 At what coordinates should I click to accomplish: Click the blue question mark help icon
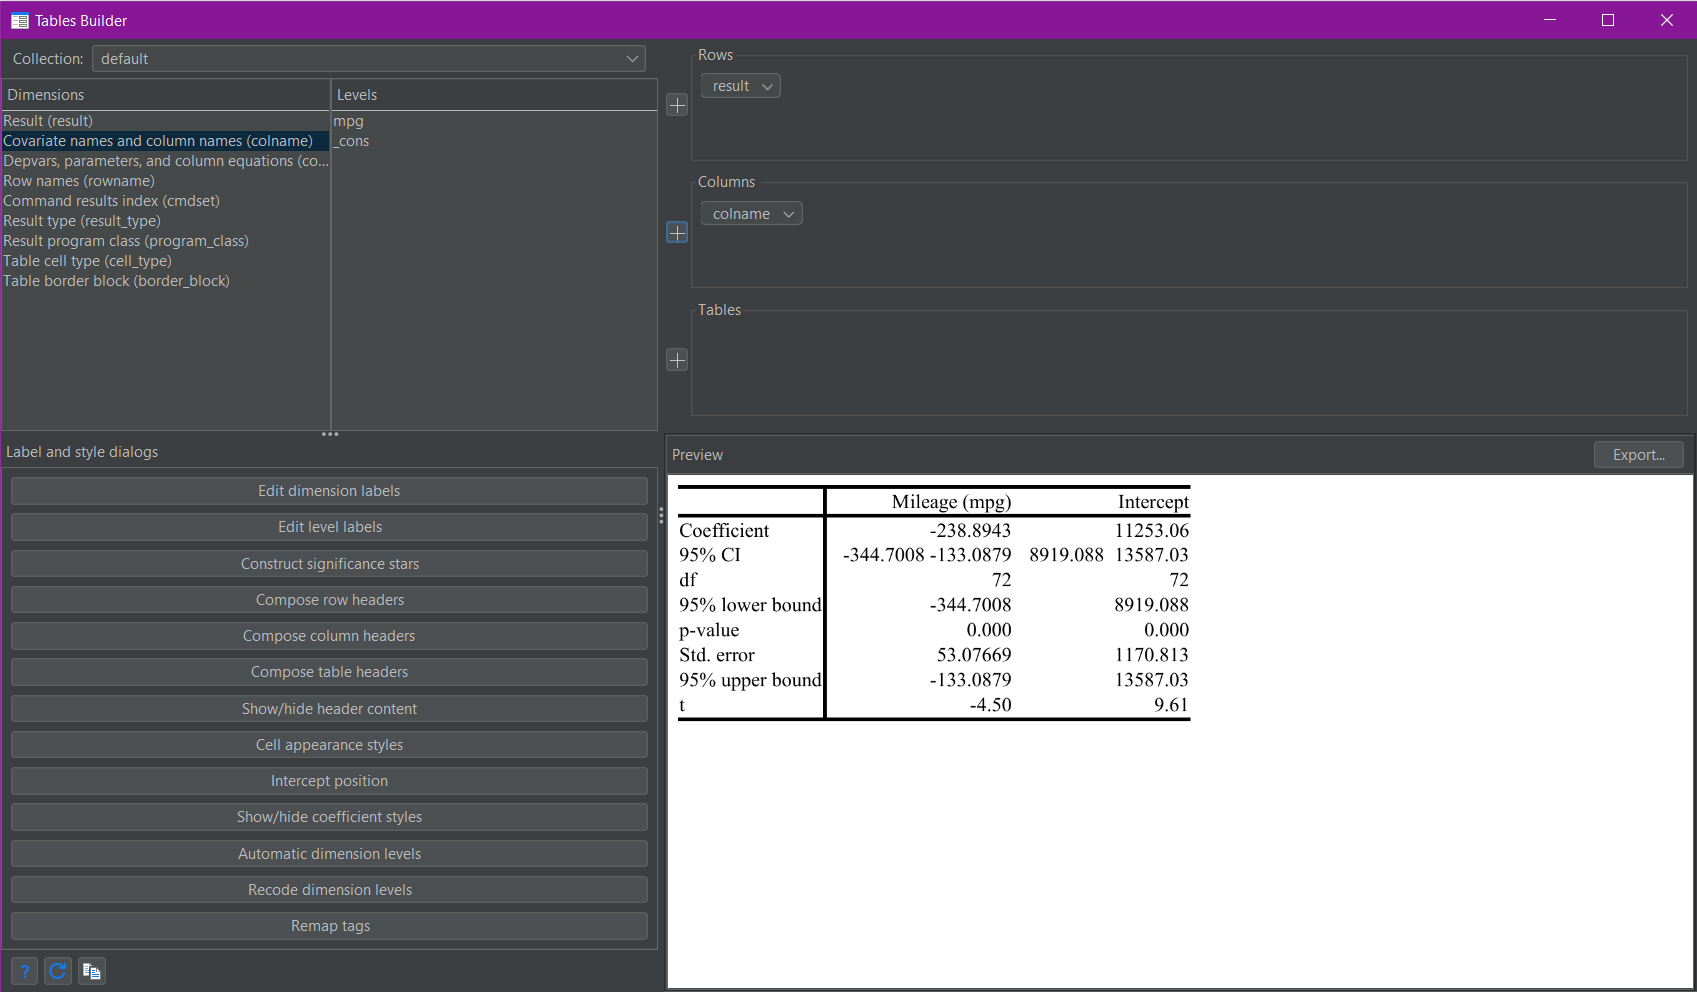point(25,971)
